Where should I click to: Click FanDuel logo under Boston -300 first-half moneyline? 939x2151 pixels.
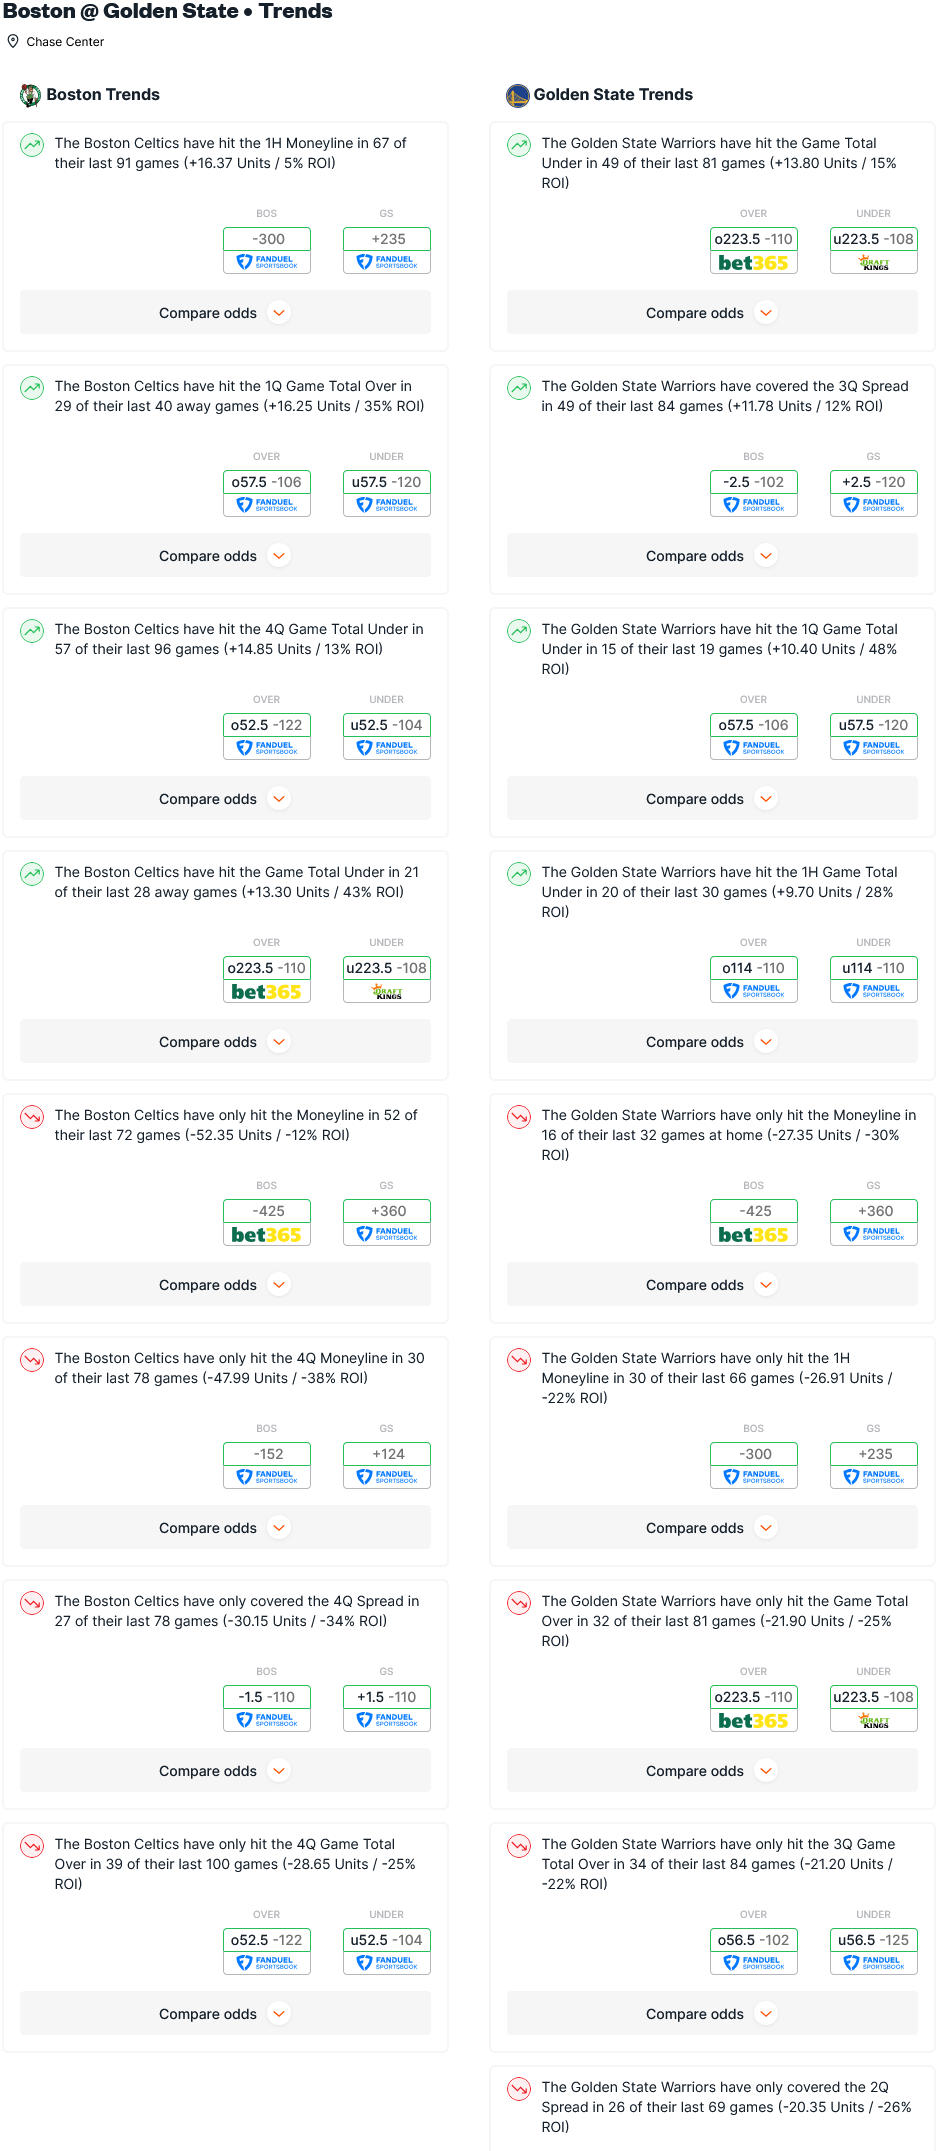pos(267,263)
